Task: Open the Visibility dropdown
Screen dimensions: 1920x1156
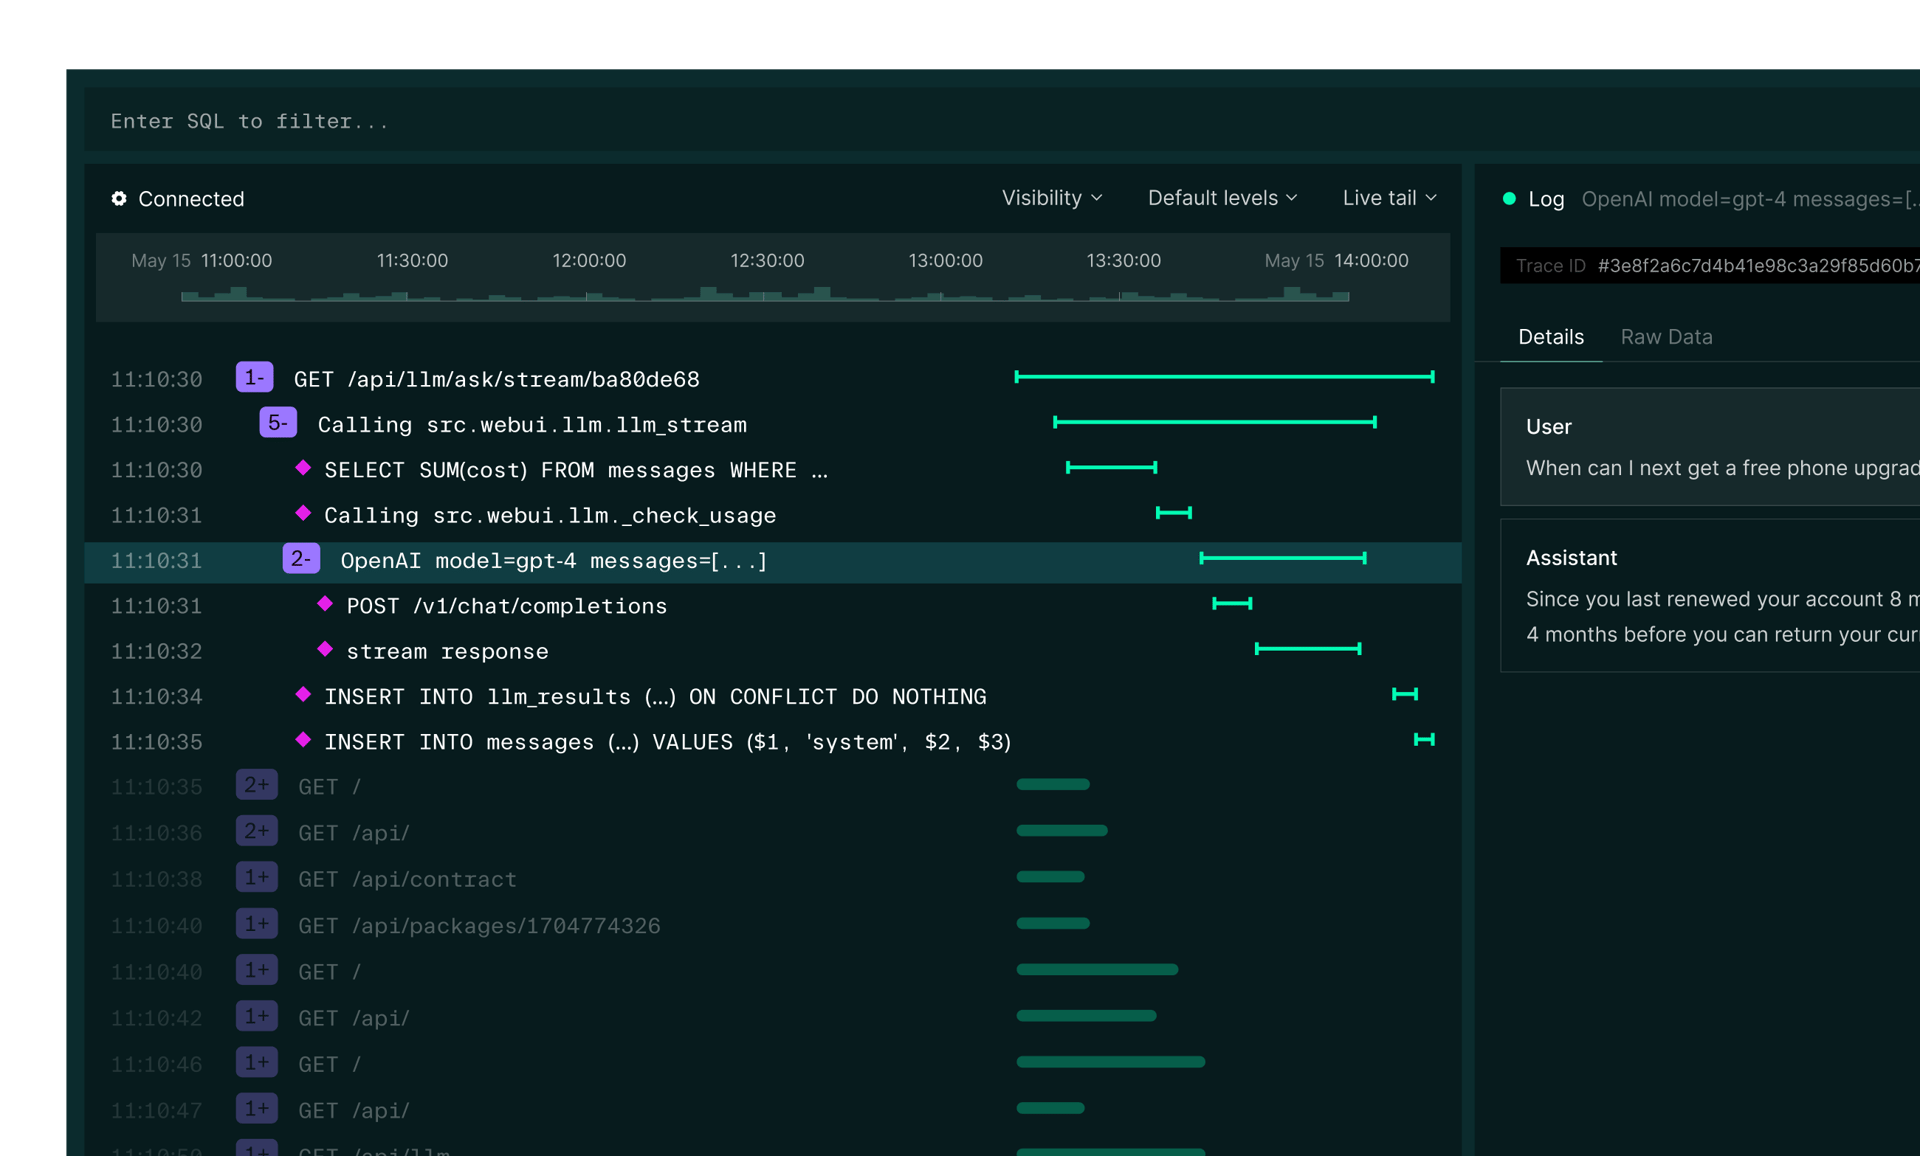Action: 1051,198
